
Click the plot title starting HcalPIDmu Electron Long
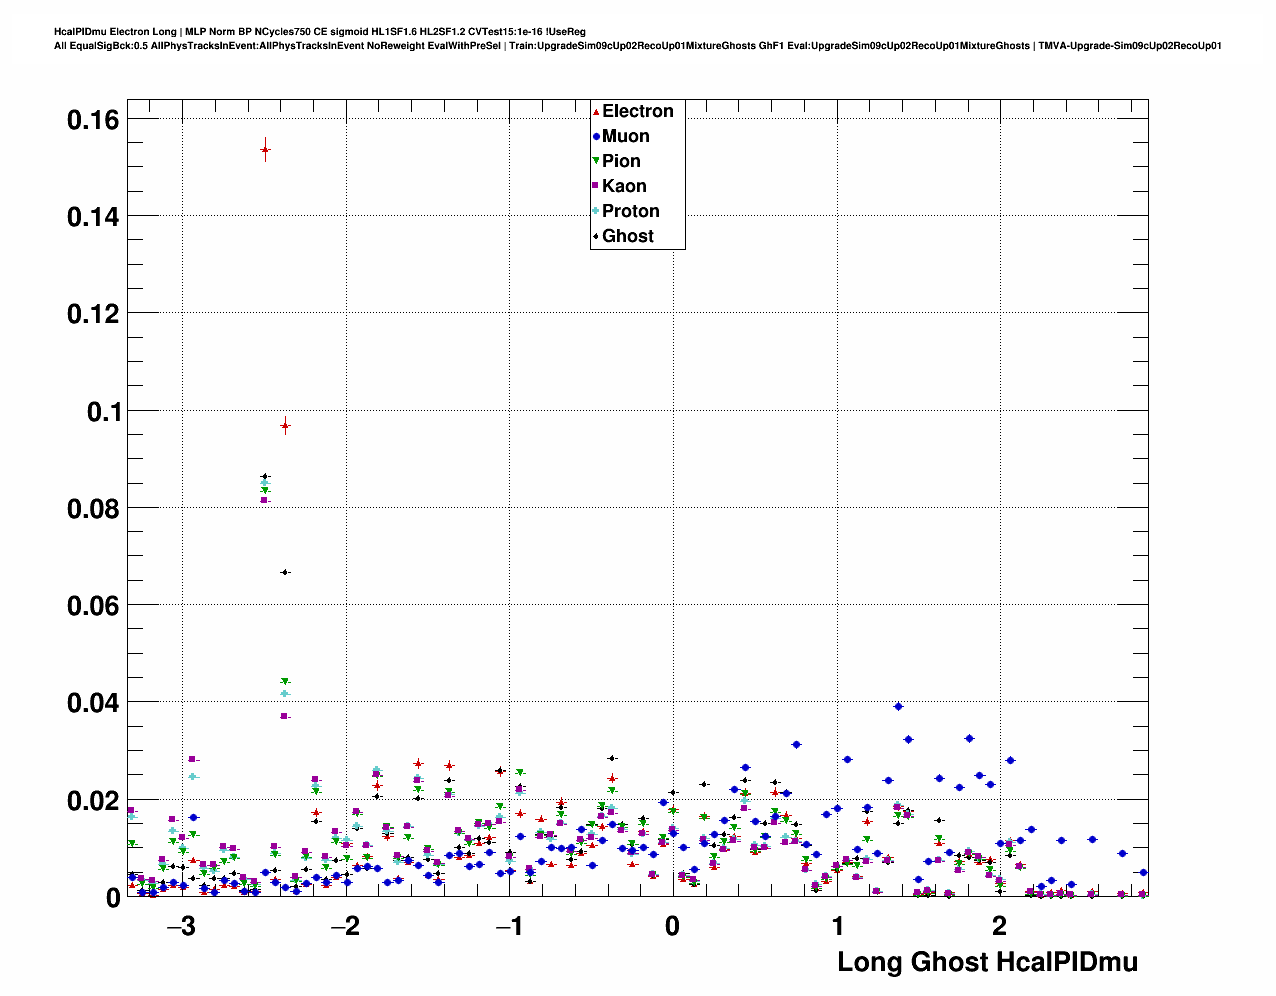[x=320, y=32]
